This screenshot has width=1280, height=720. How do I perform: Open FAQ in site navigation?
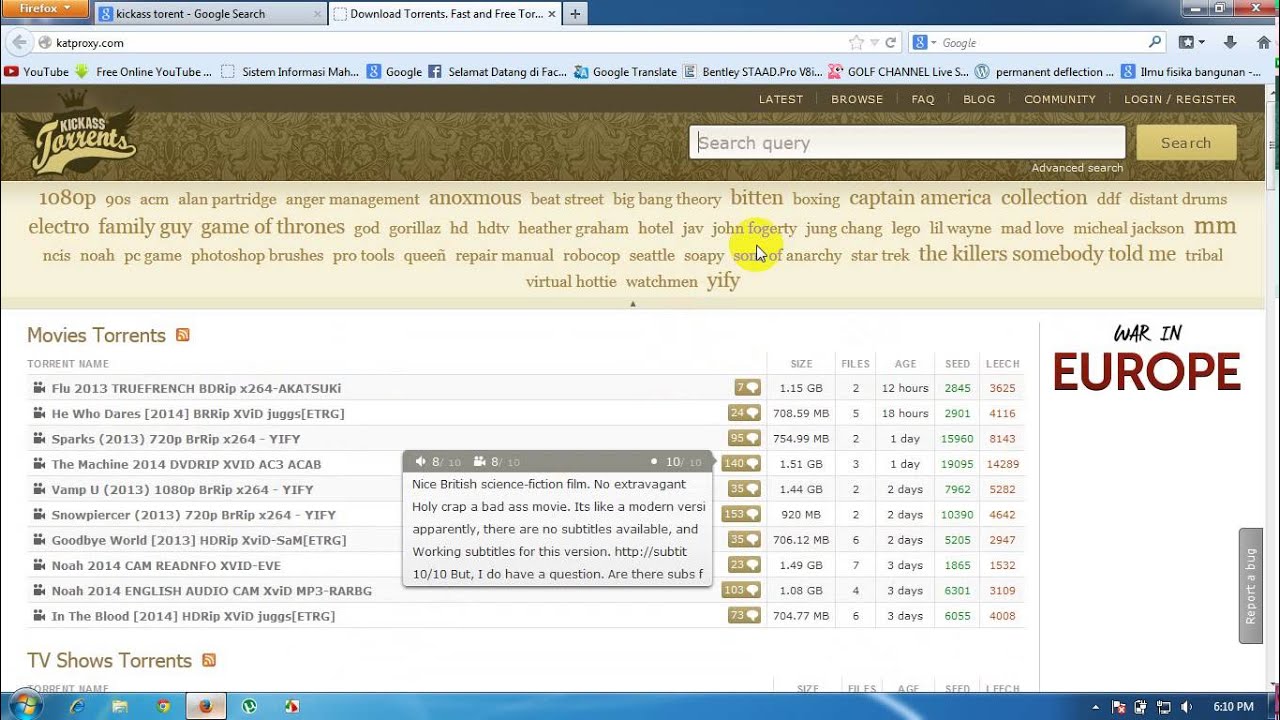click(x=923, y=99)
